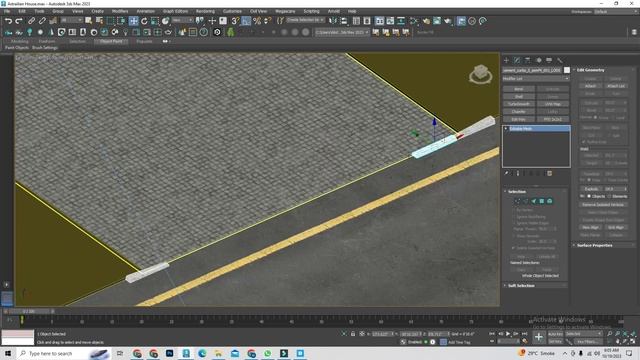This screenshot has width=640, height=360.
Task: Open the Create Selection Set dropdown
Action: coord(305,20)
